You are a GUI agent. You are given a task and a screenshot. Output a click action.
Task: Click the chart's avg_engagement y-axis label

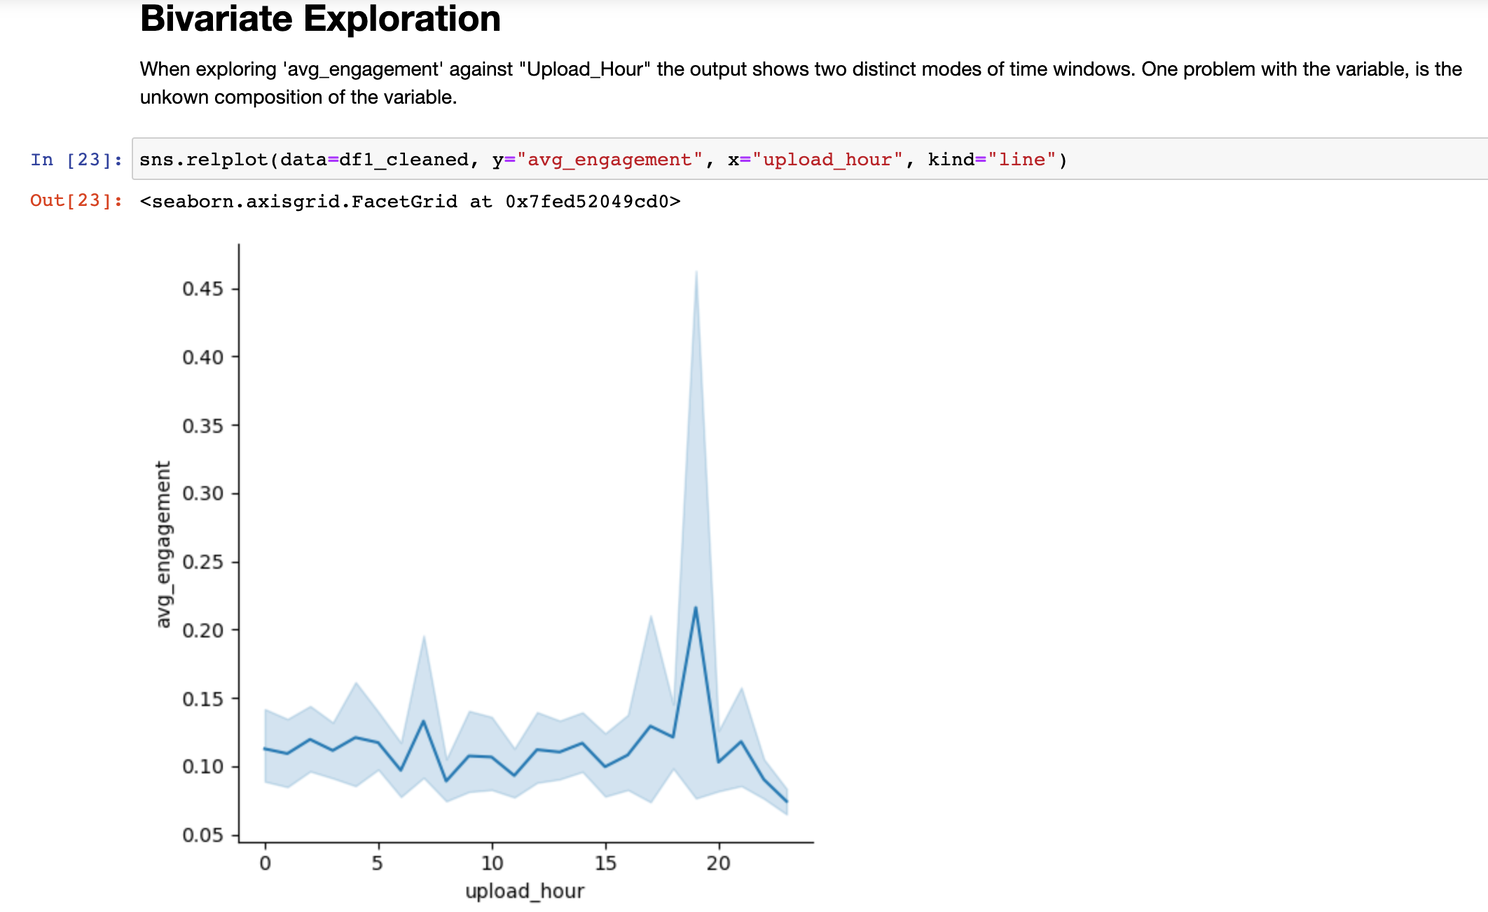pyautogui.click(x=164, y=545)
